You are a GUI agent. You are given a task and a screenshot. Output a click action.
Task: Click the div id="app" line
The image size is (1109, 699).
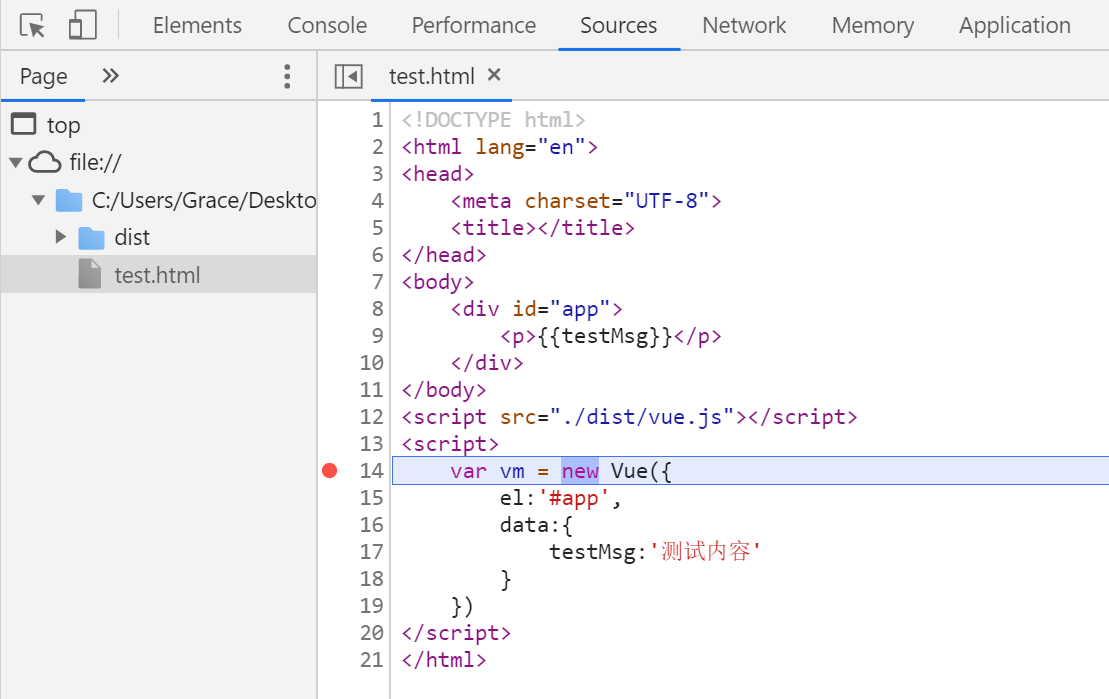(537, 309)
